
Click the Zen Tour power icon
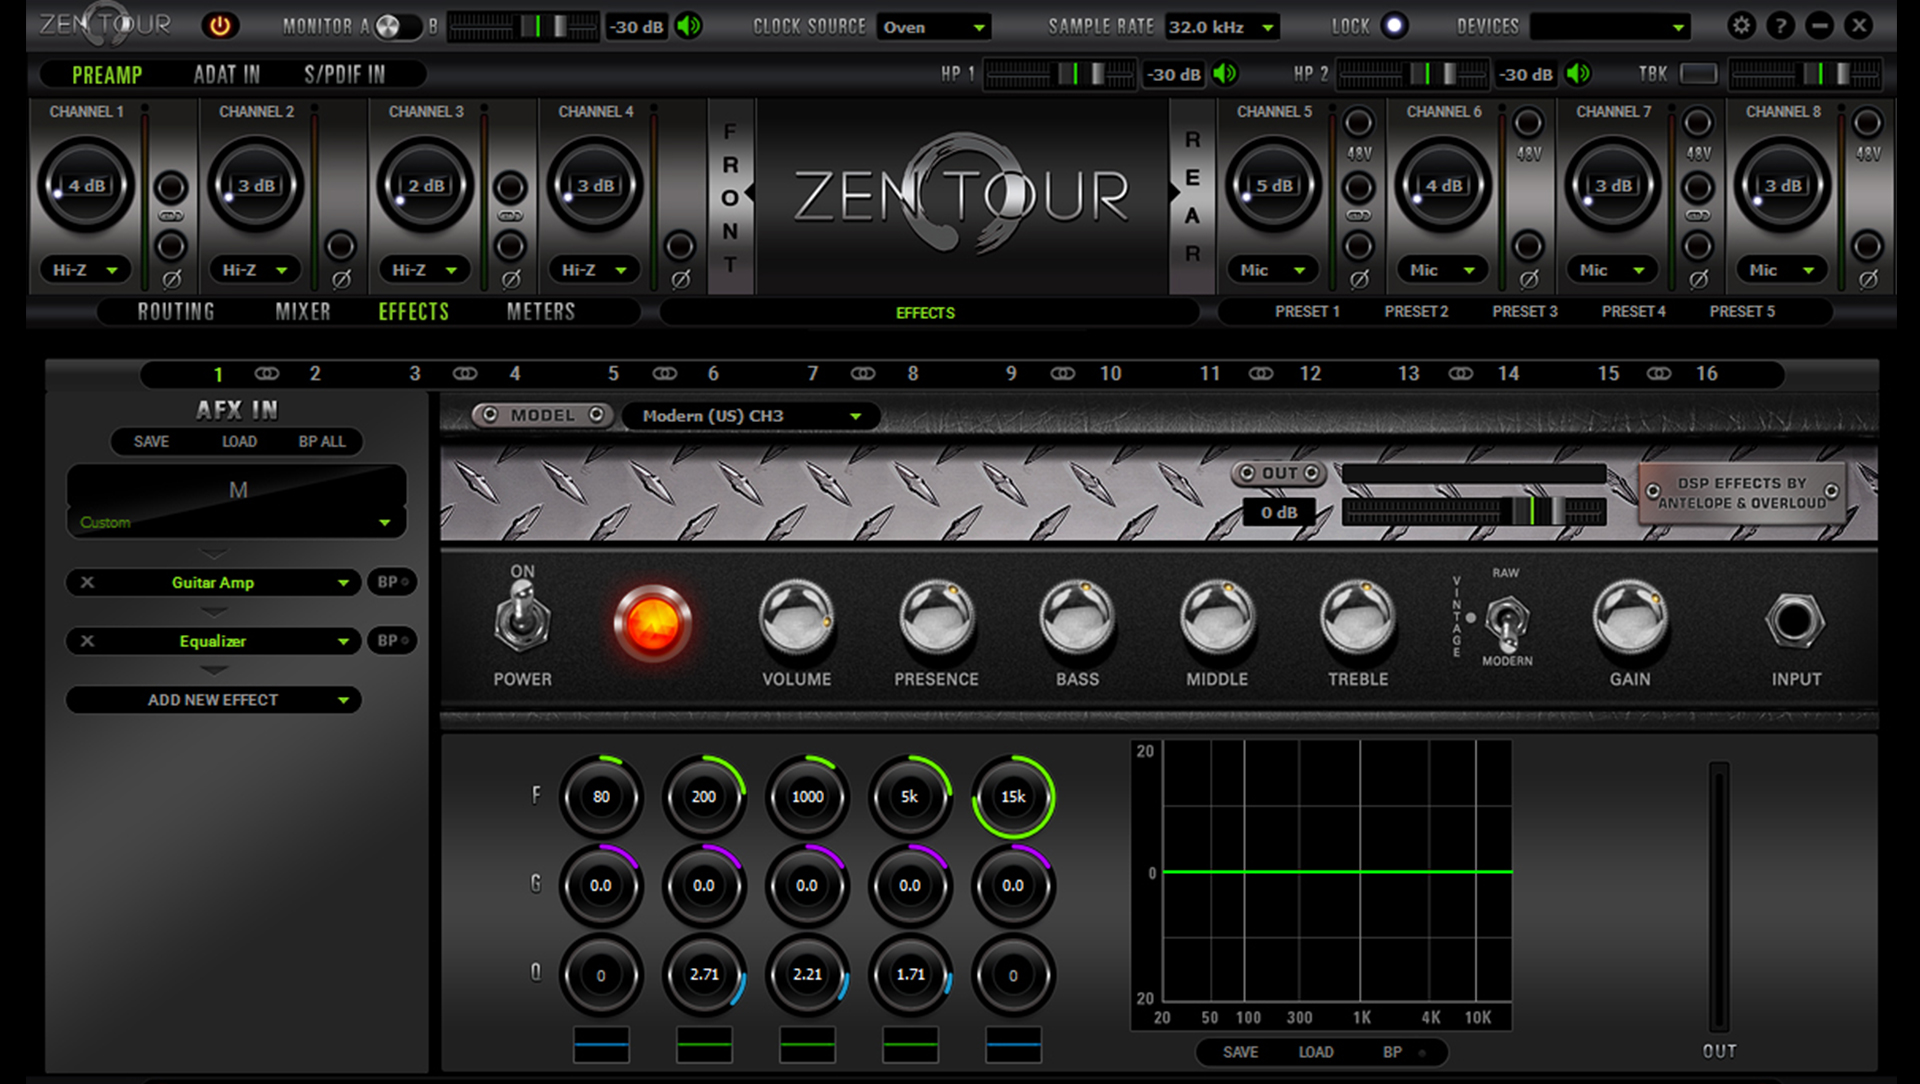[219, 27]
